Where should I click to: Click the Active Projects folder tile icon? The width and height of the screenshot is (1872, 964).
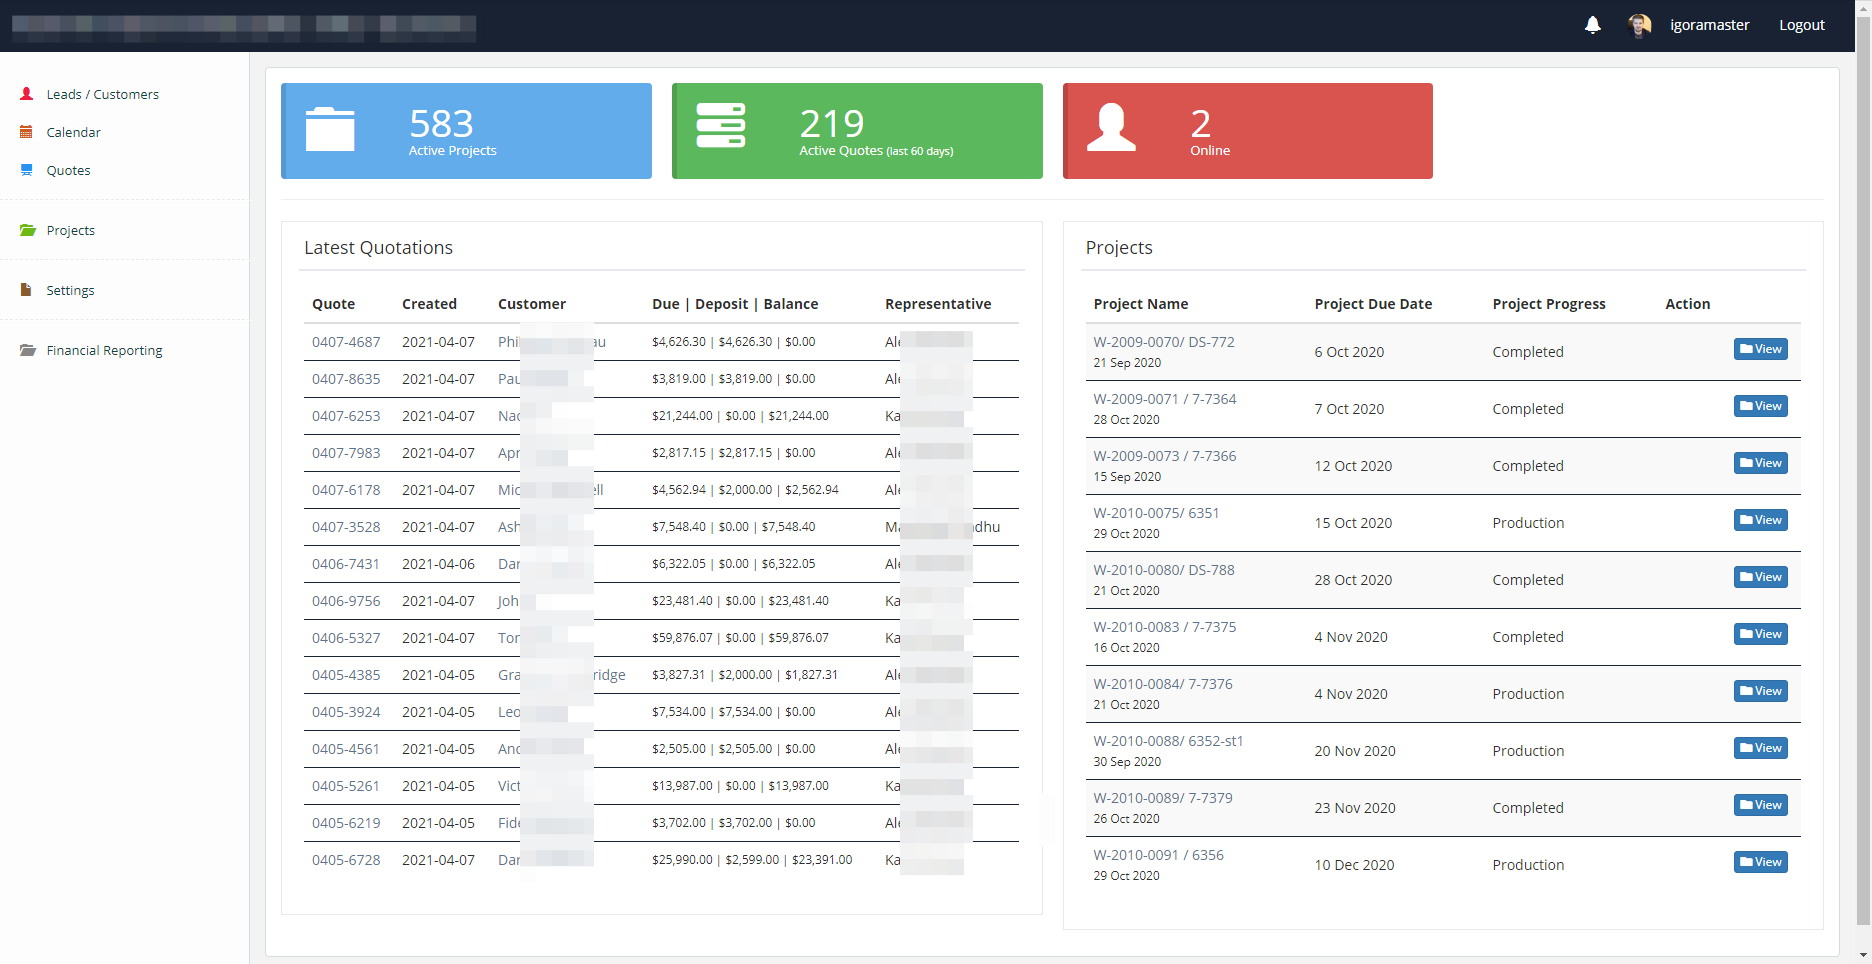click(330, 129)
